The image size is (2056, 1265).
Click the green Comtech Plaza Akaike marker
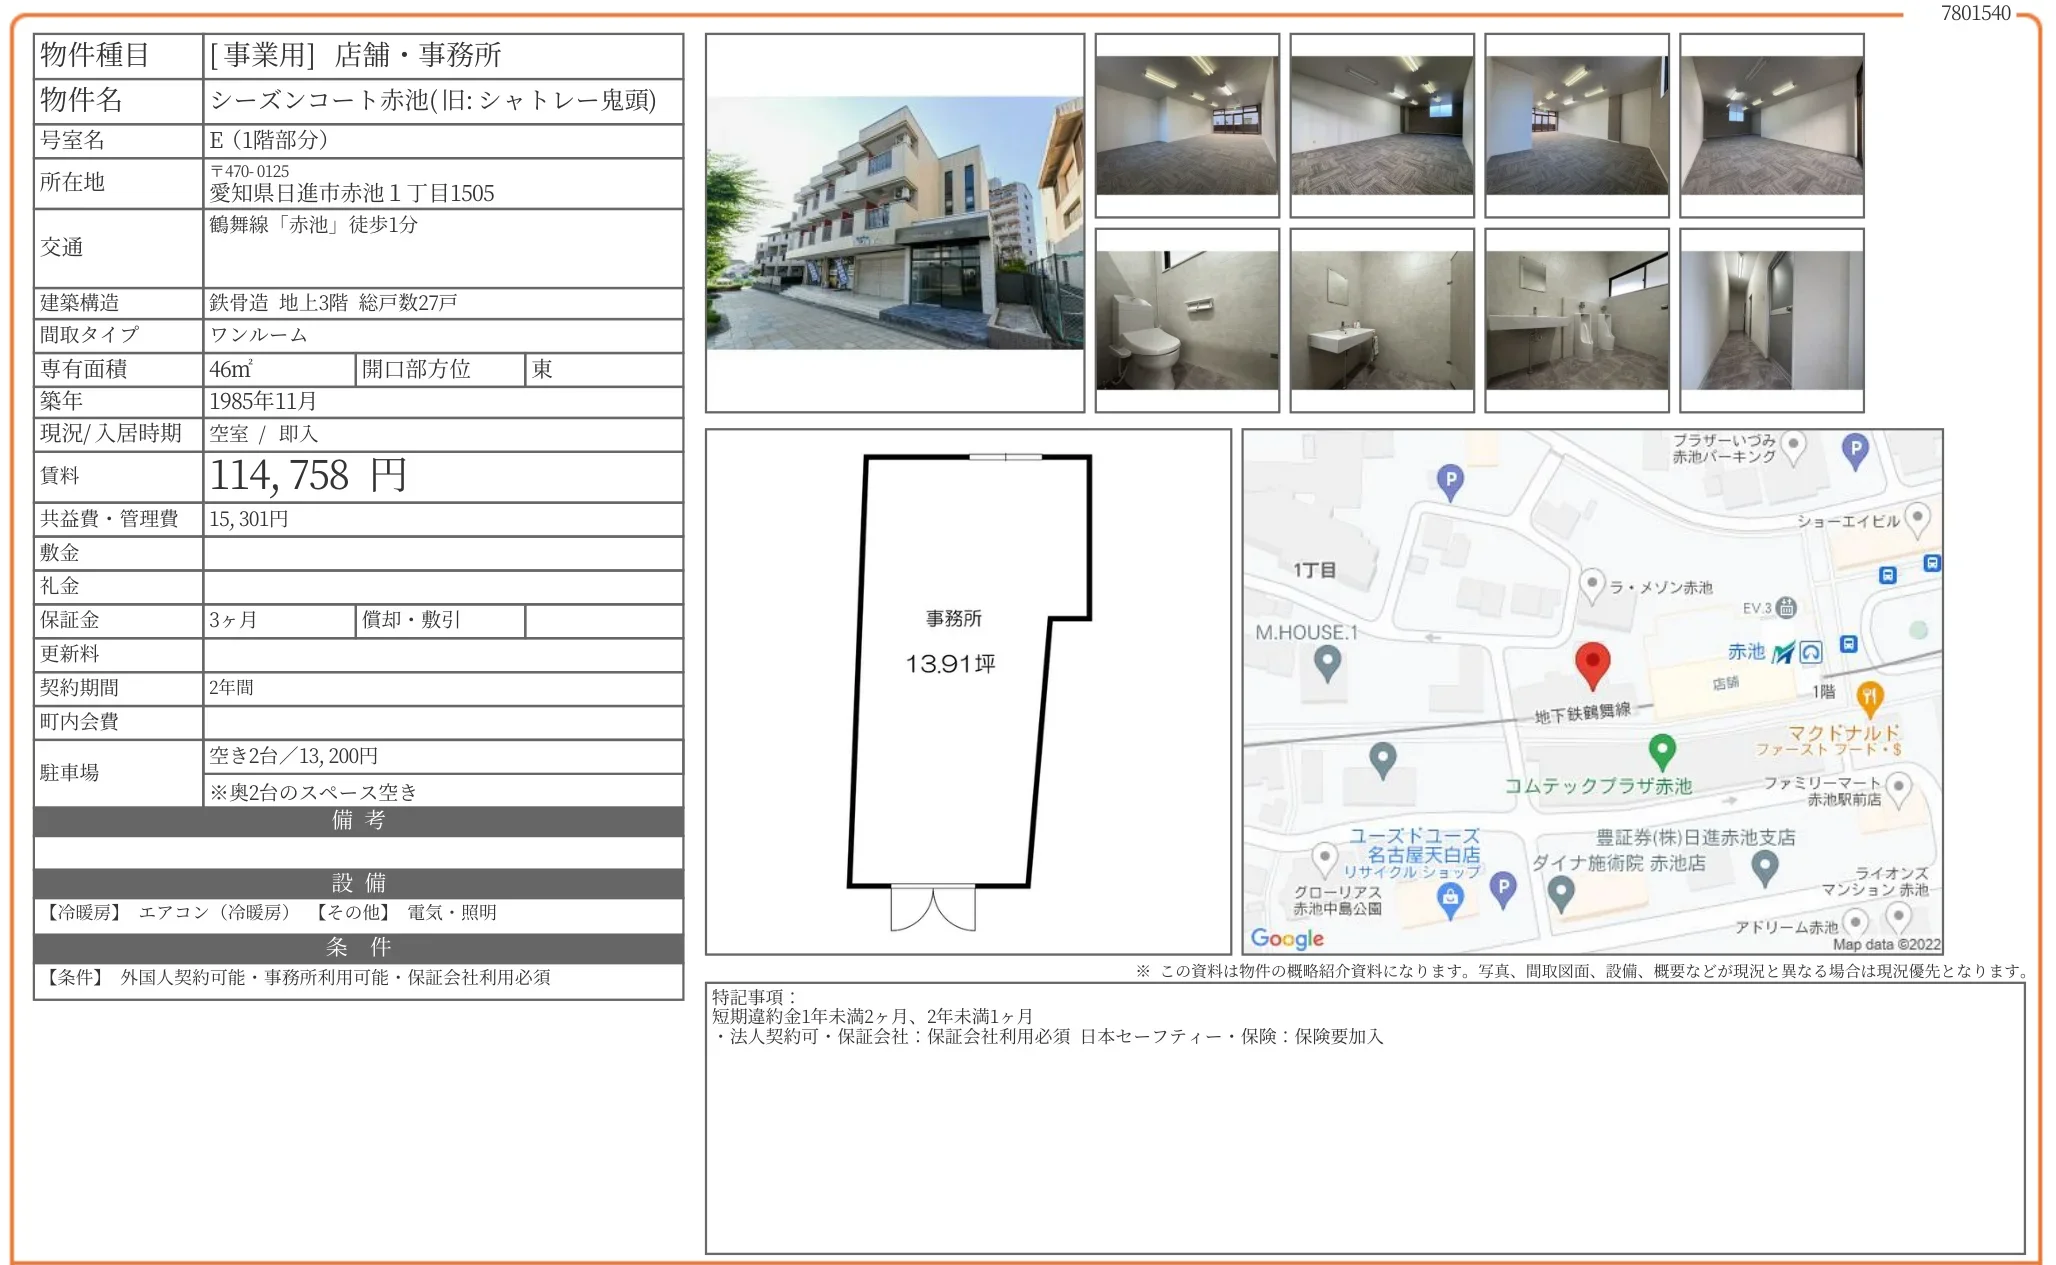point(1661,750)
